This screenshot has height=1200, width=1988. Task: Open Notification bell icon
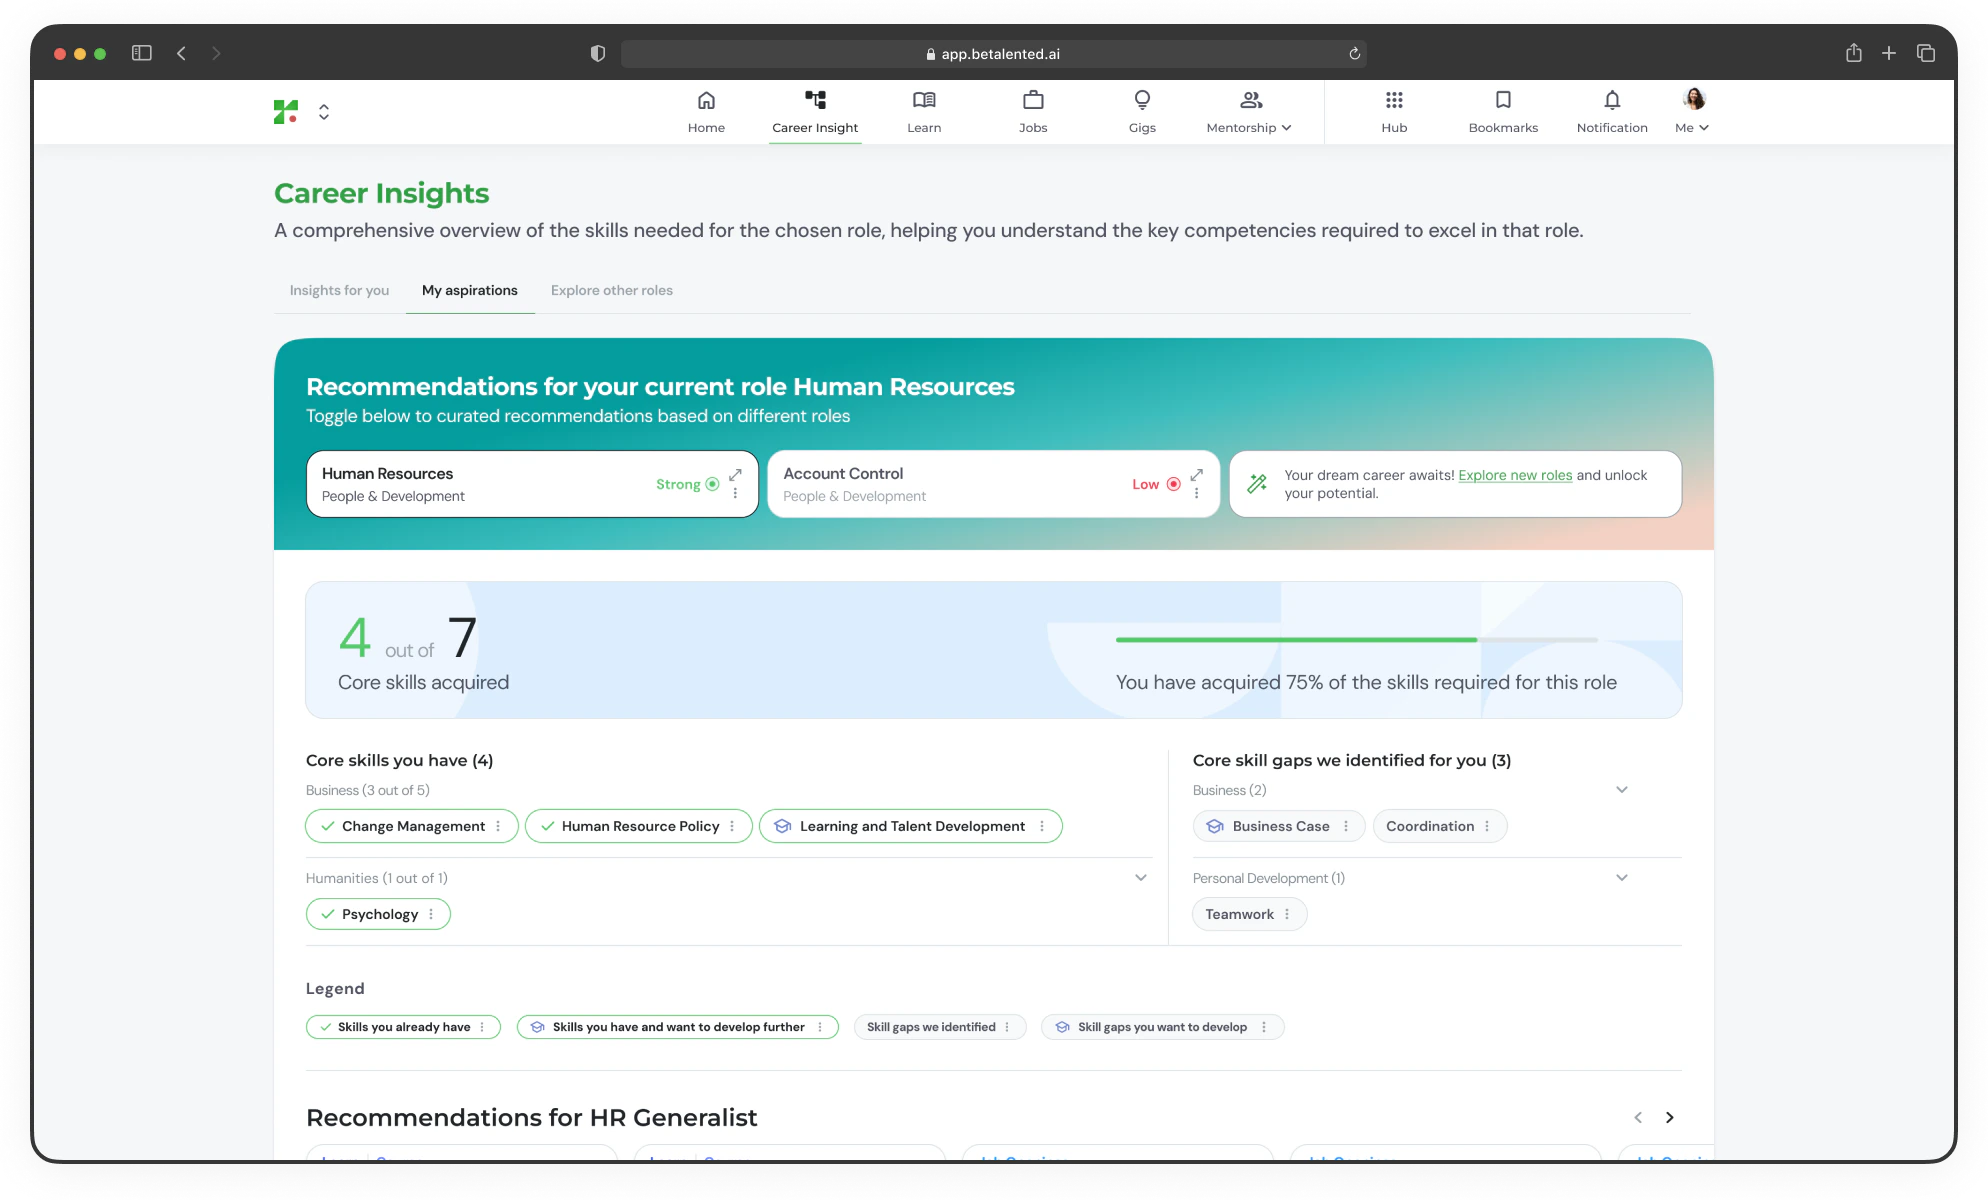coord(1612,100)
